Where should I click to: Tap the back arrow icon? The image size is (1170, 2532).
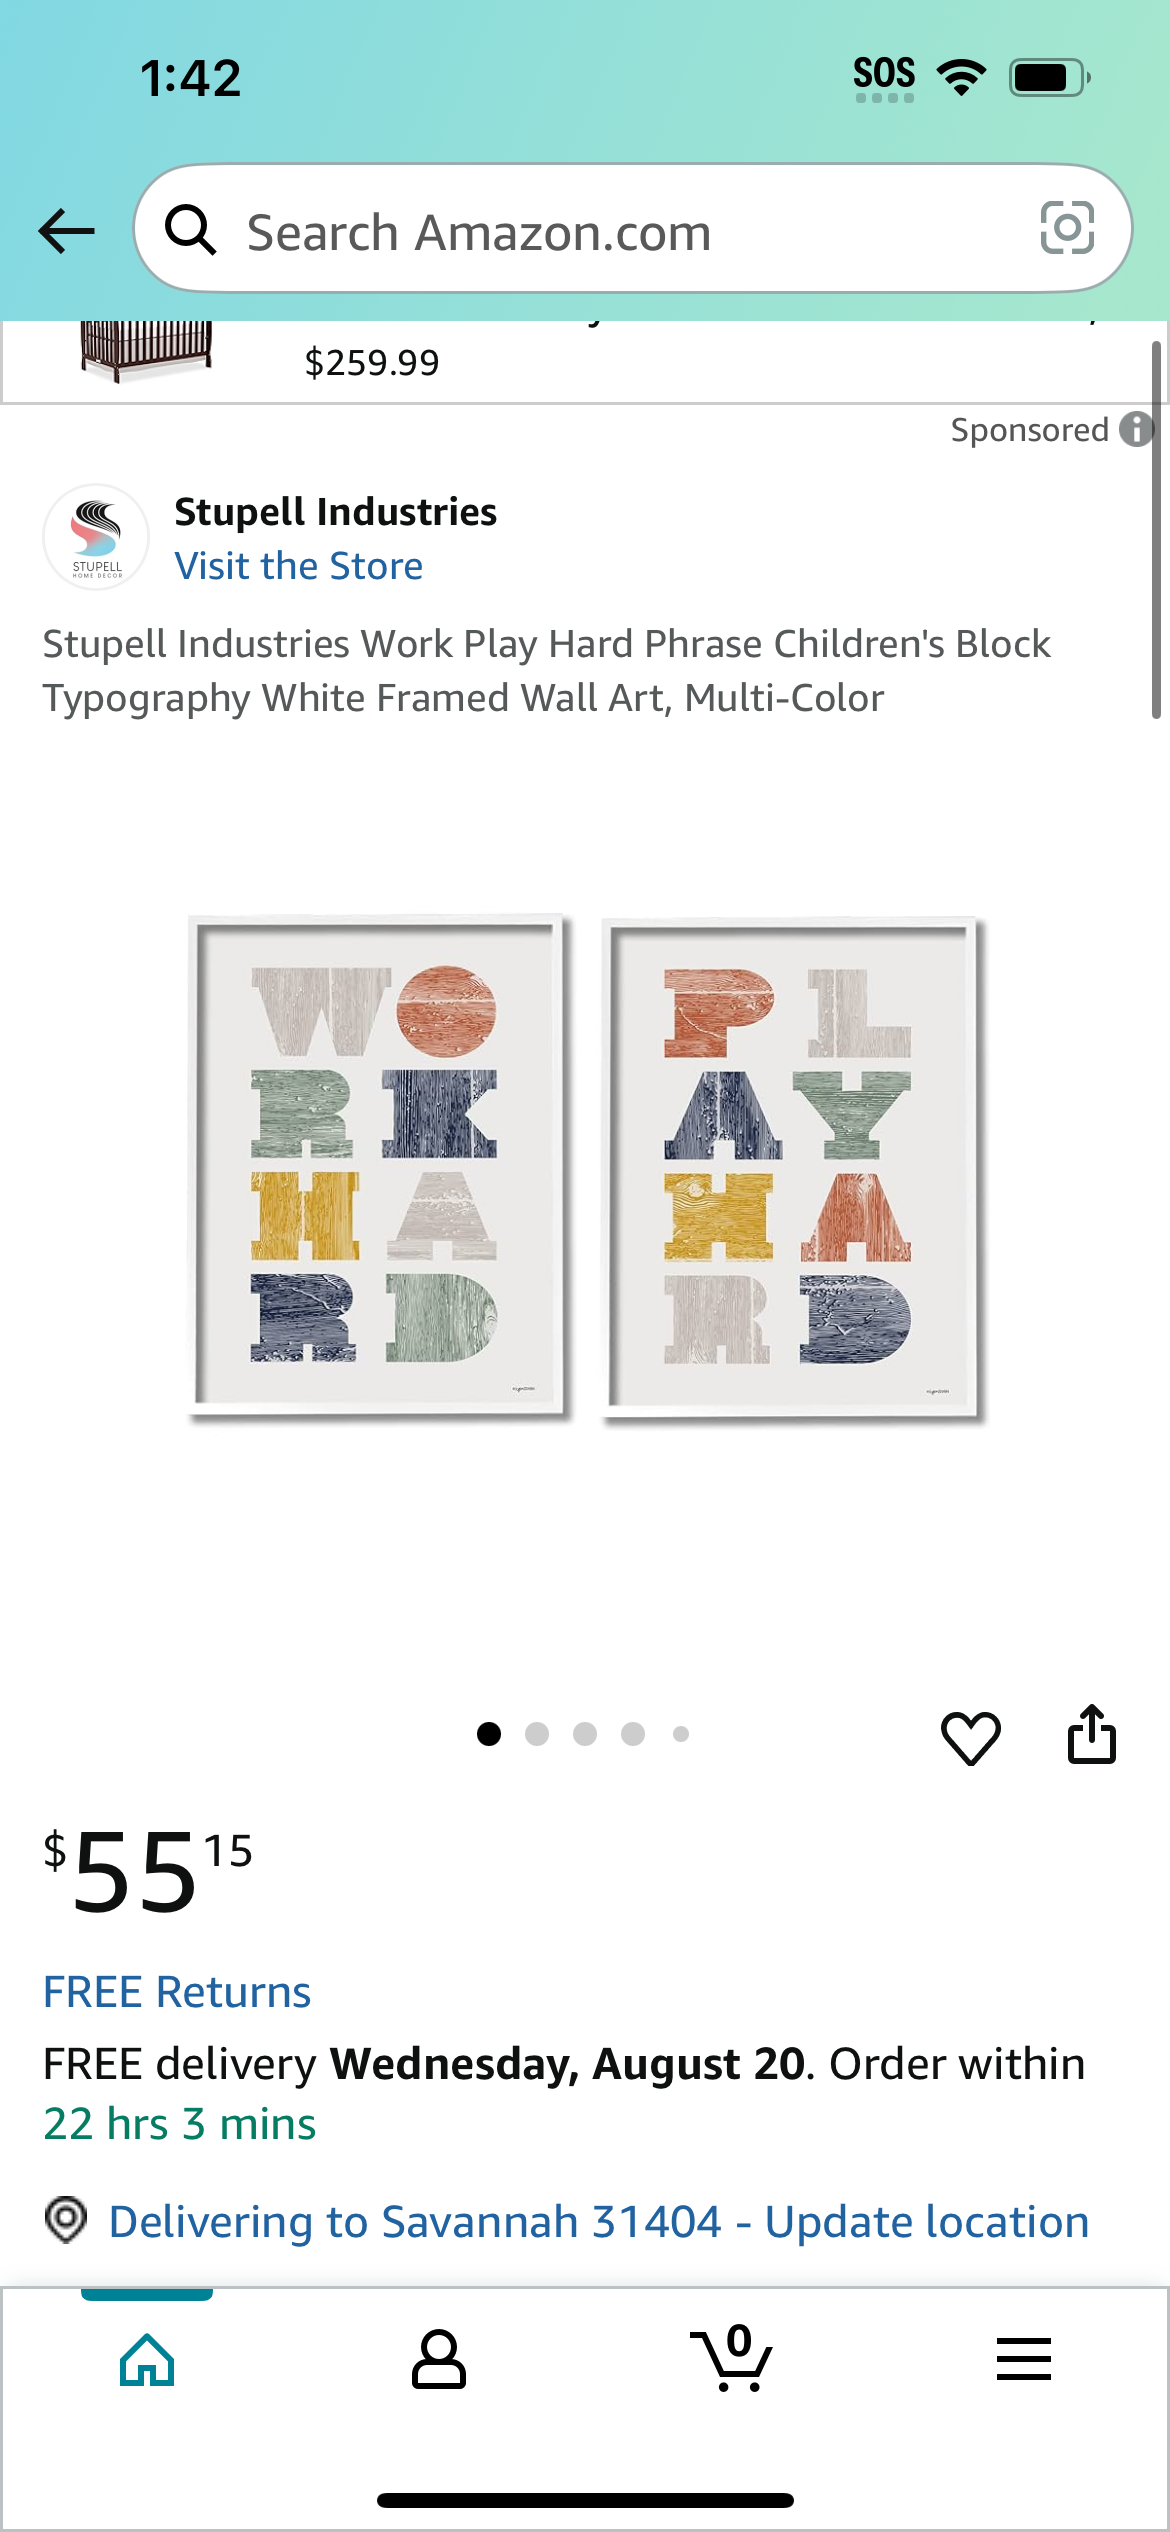point(66,231)
